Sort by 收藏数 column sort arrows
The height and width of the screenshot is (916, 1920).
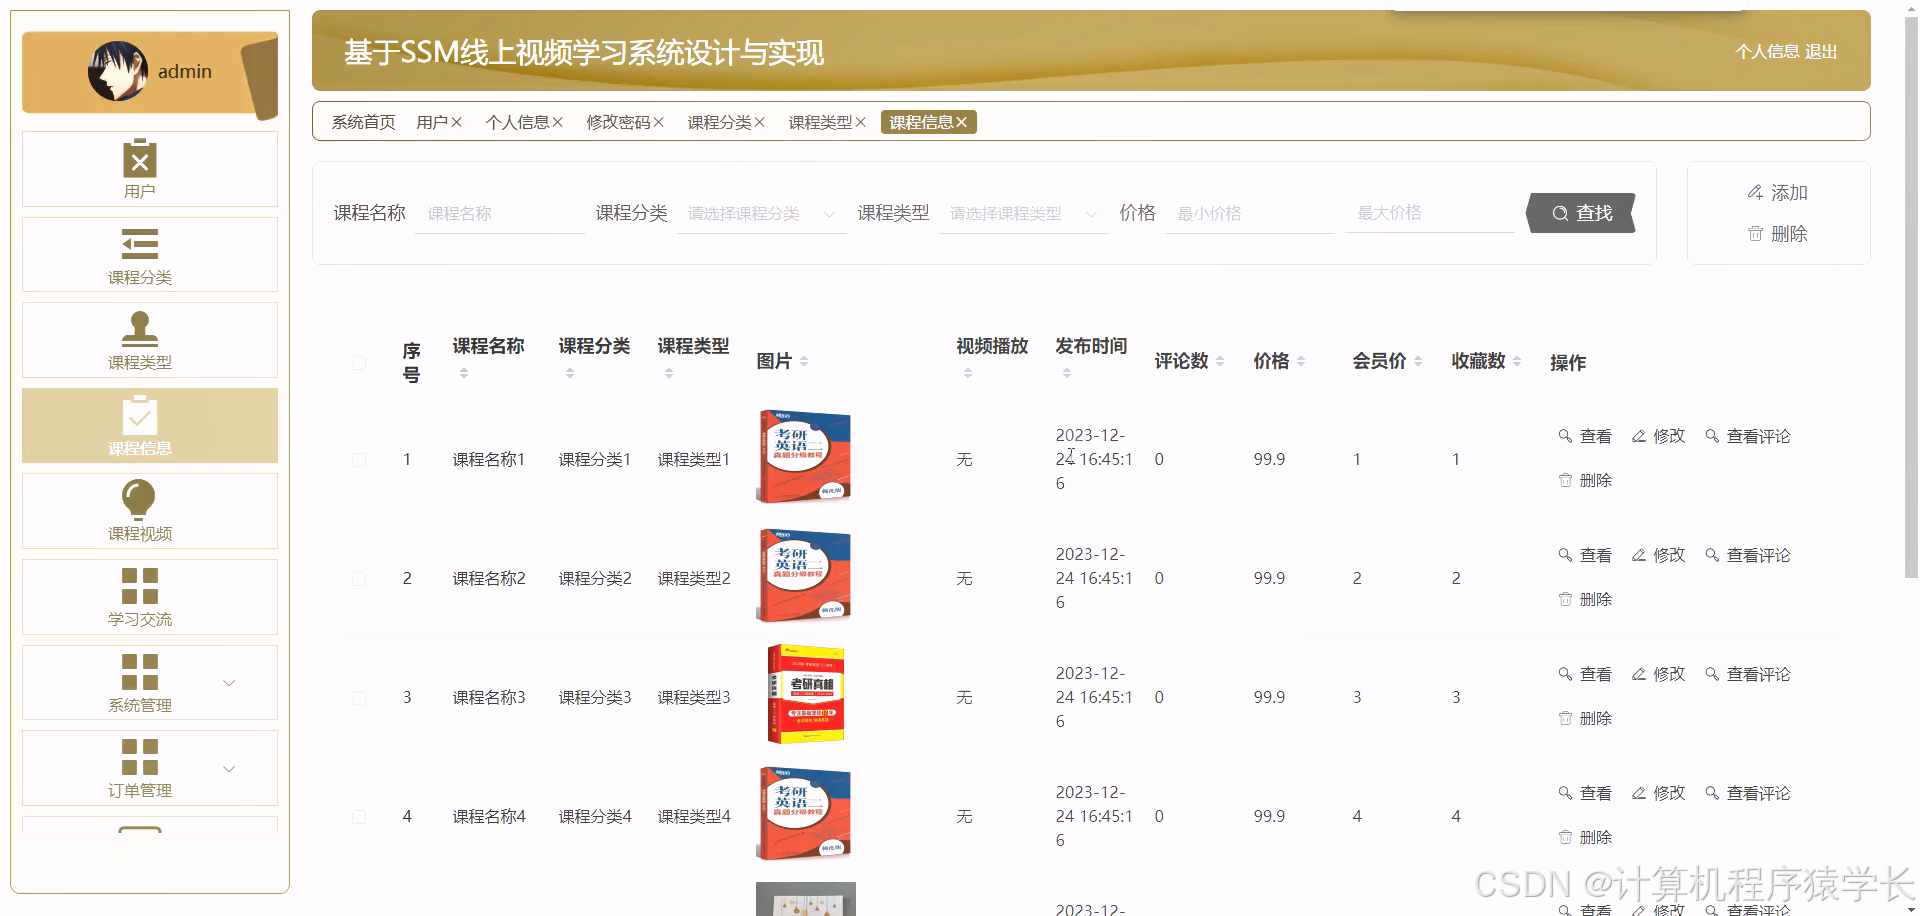point(1516,361)
